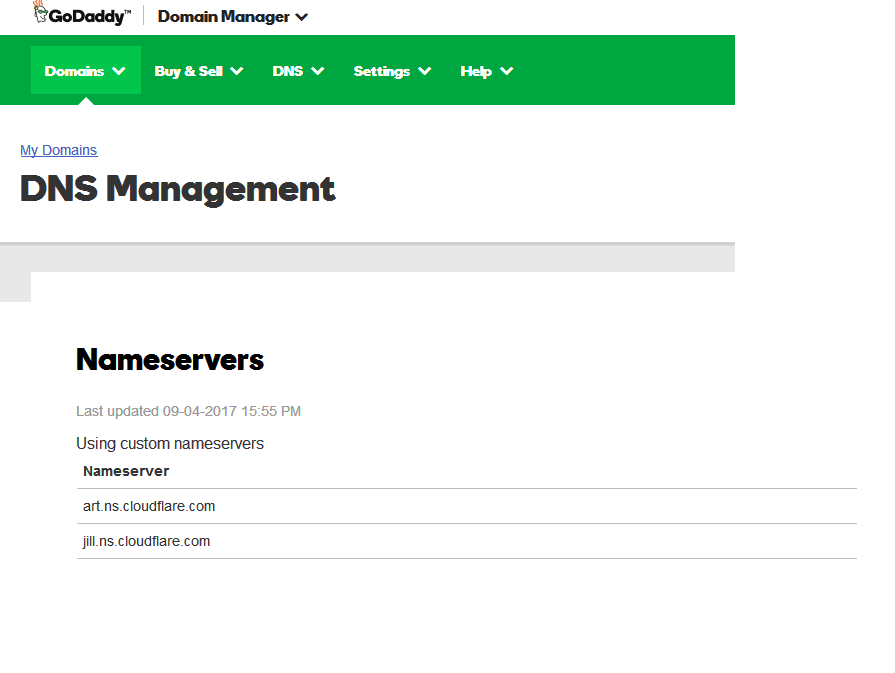Click the Last updated timestamp text

[188, 411]
